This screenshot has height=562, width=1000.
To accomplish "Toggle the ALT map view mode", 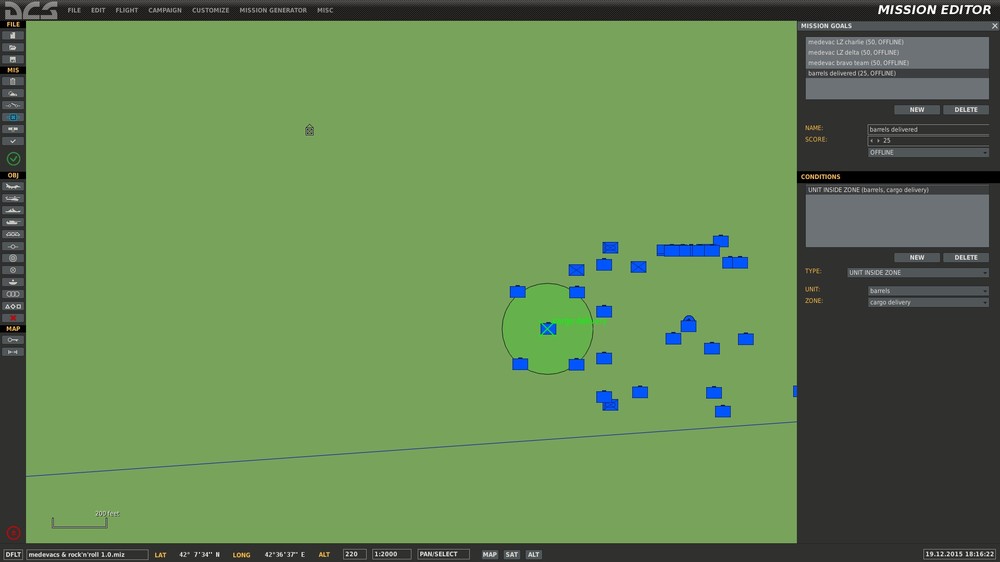I will pos(533,554).
